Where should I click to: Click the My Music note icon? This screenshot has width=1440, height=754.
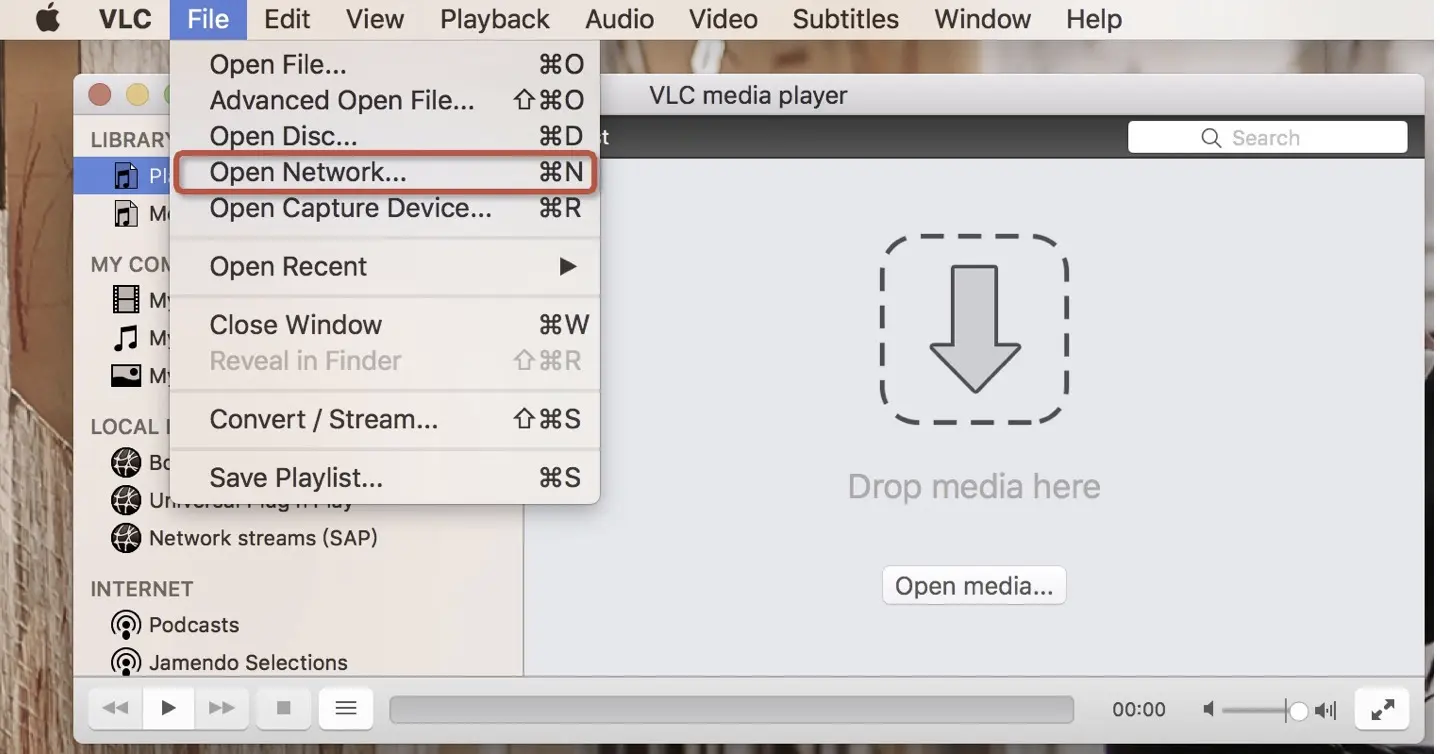(x=125, y=337)
